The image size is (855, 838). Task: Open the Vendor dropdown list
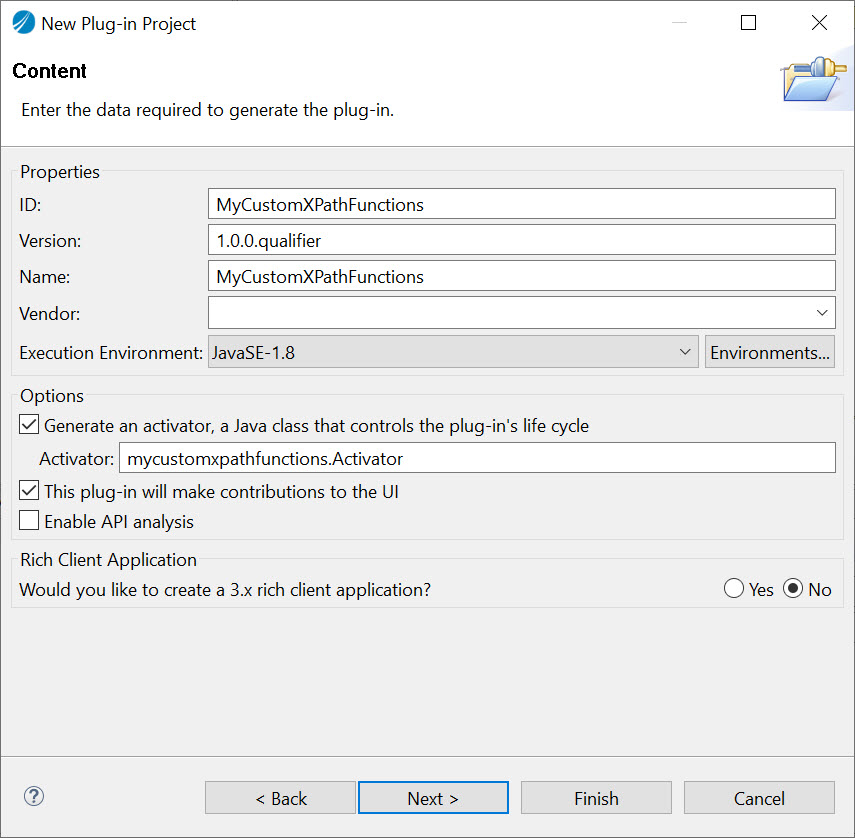click(822, 313)
